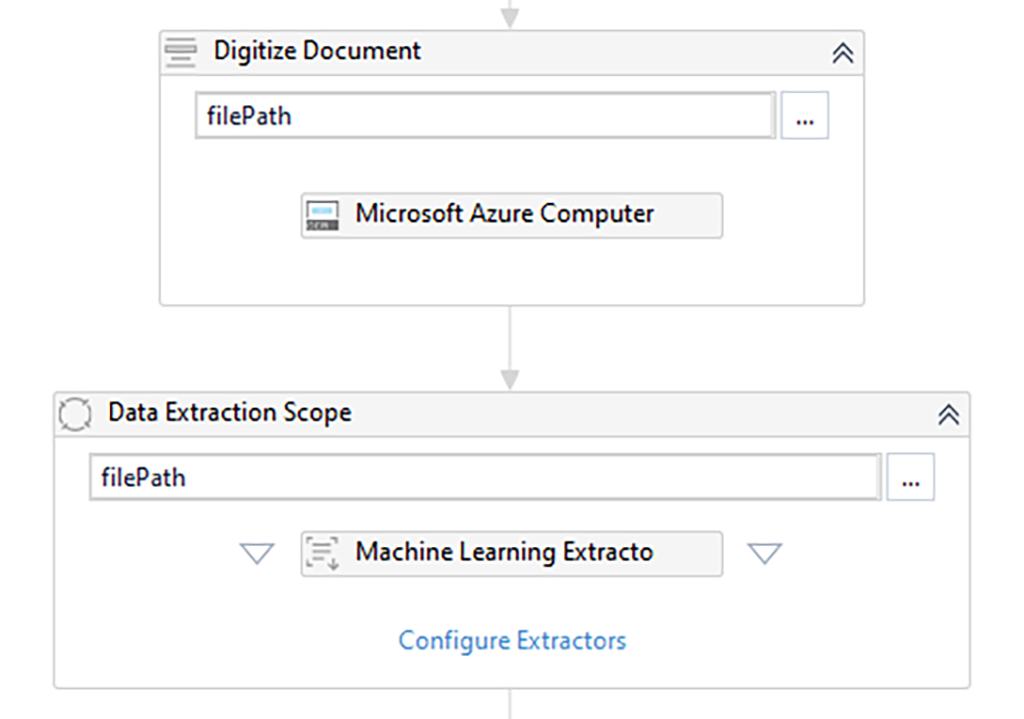Click the Data Extraction Scope activity icon
The width and height of the screenshot is (1024, 719).
point(75,413)
